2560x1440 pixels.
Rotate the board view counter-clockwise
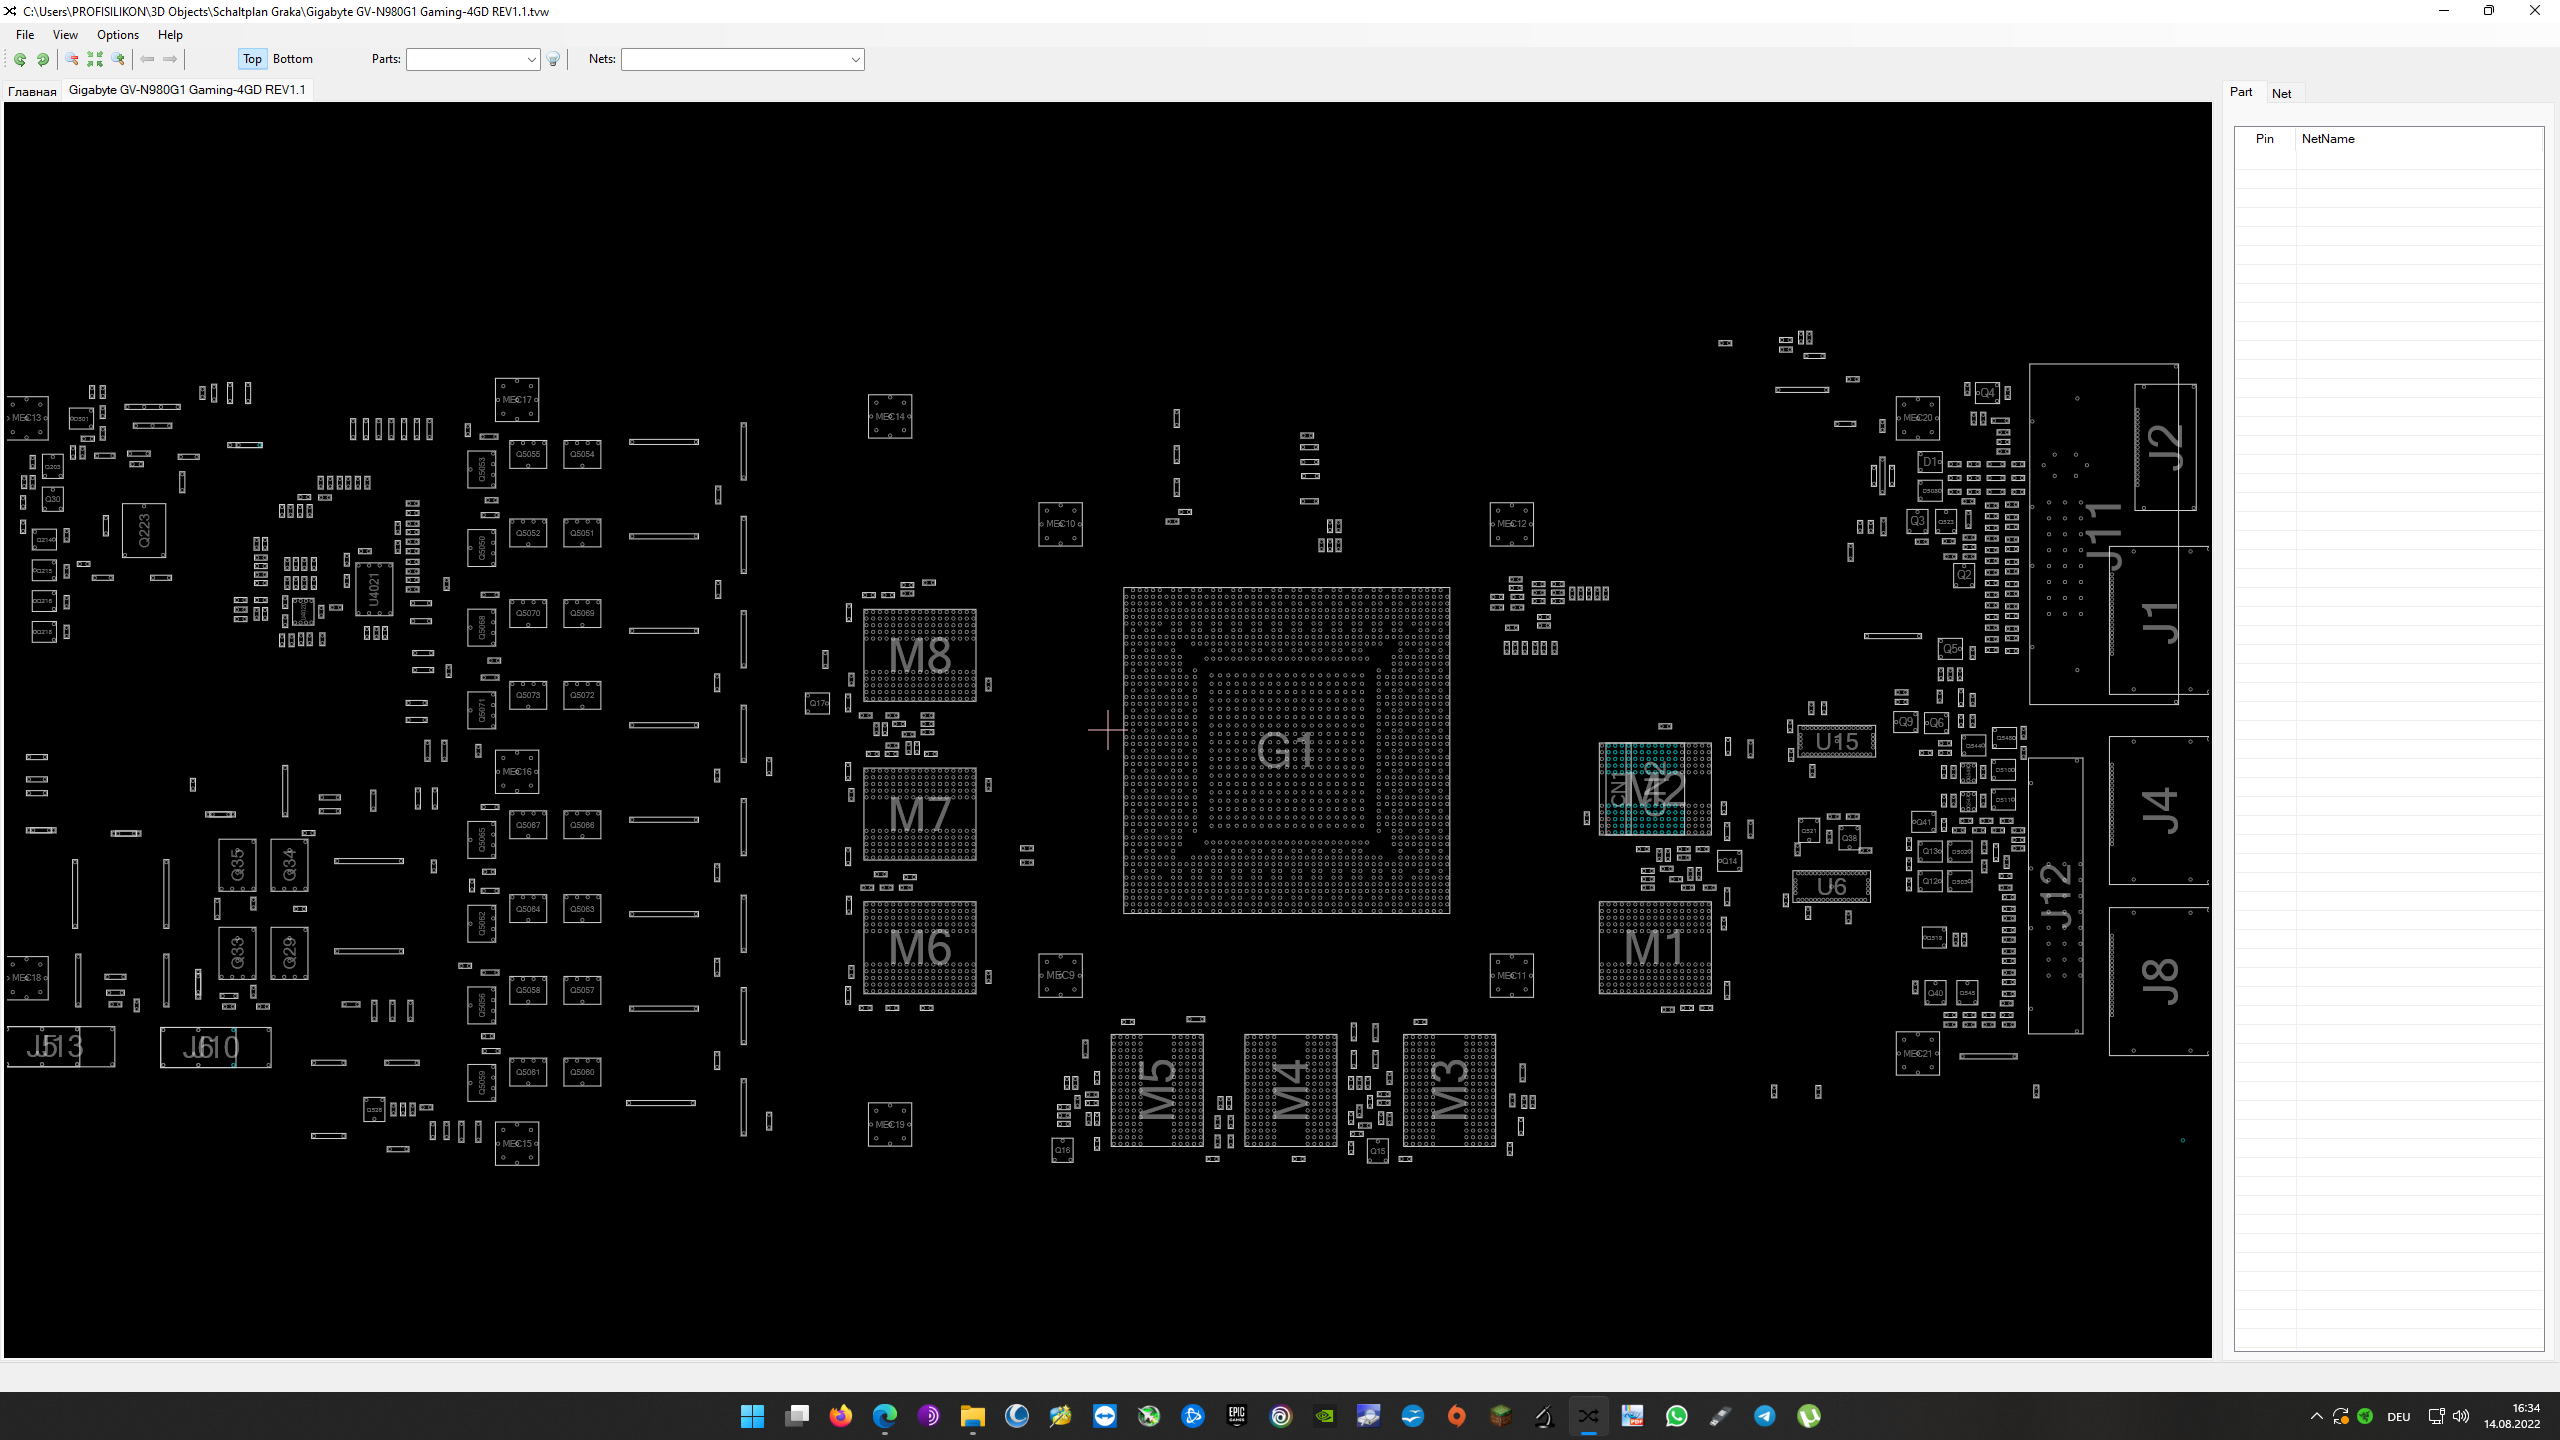20,60
